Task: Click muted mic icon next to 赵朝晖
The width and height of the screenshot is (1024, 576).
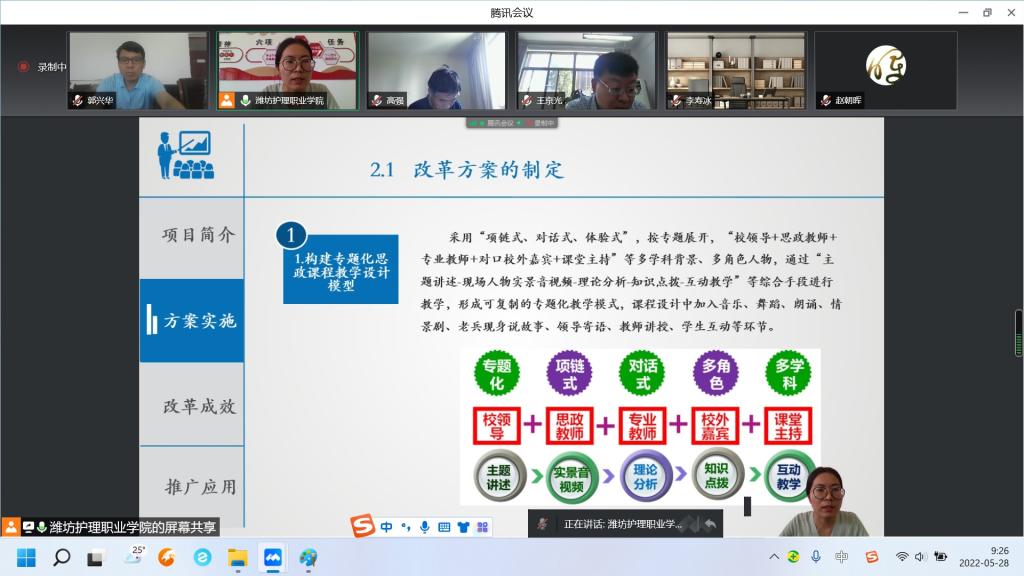Action: point(825,101)
